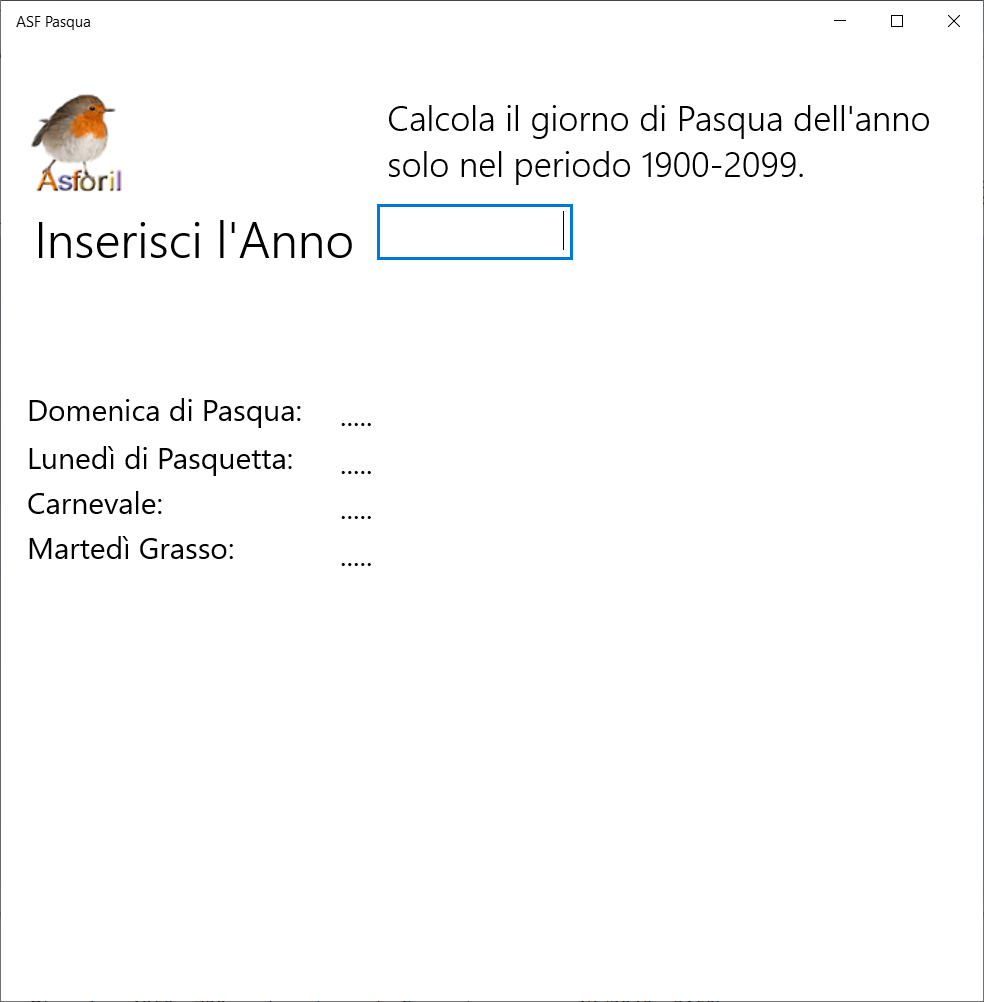Select the "Lunedì di Pasquetta:" label
Screen dimensions: 984x1002
pyautogui.click(x=160, y=459)
